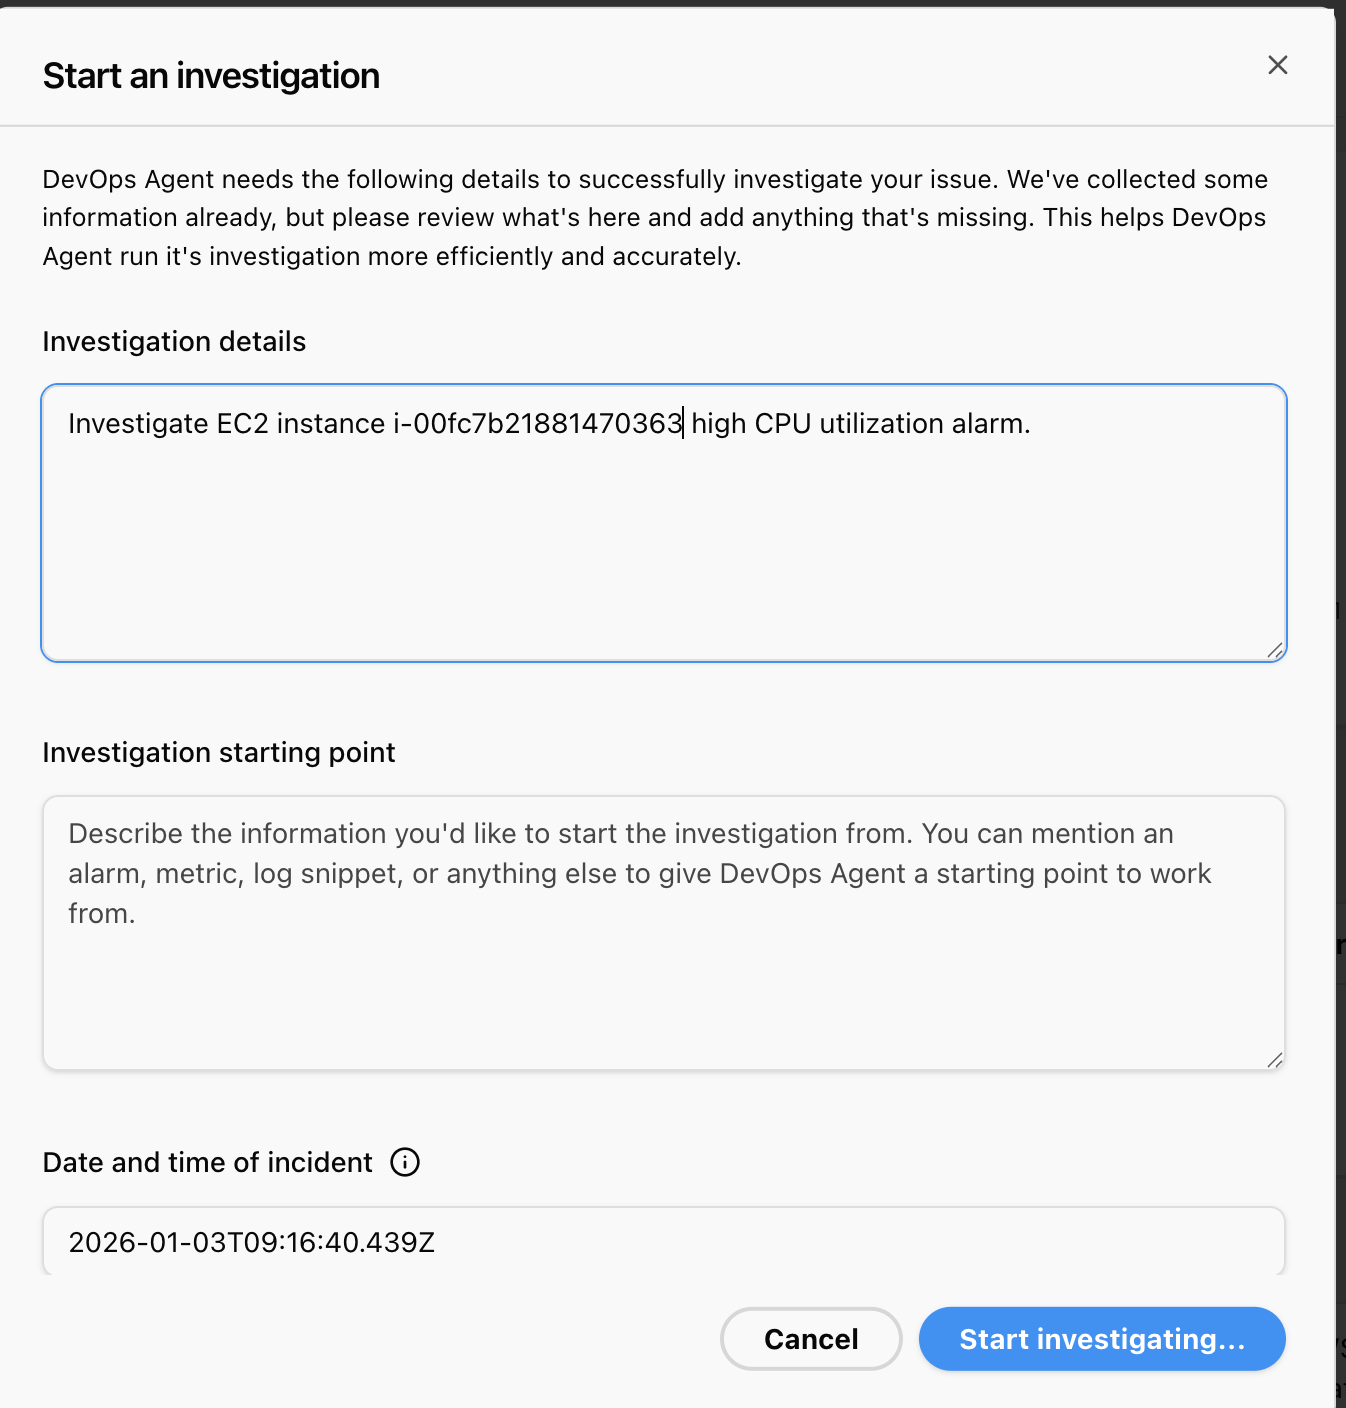This screenshot has height=1408, width=1346.
Task: Click the "Date and time of incident" label
Action: (x=207, y=1163)
